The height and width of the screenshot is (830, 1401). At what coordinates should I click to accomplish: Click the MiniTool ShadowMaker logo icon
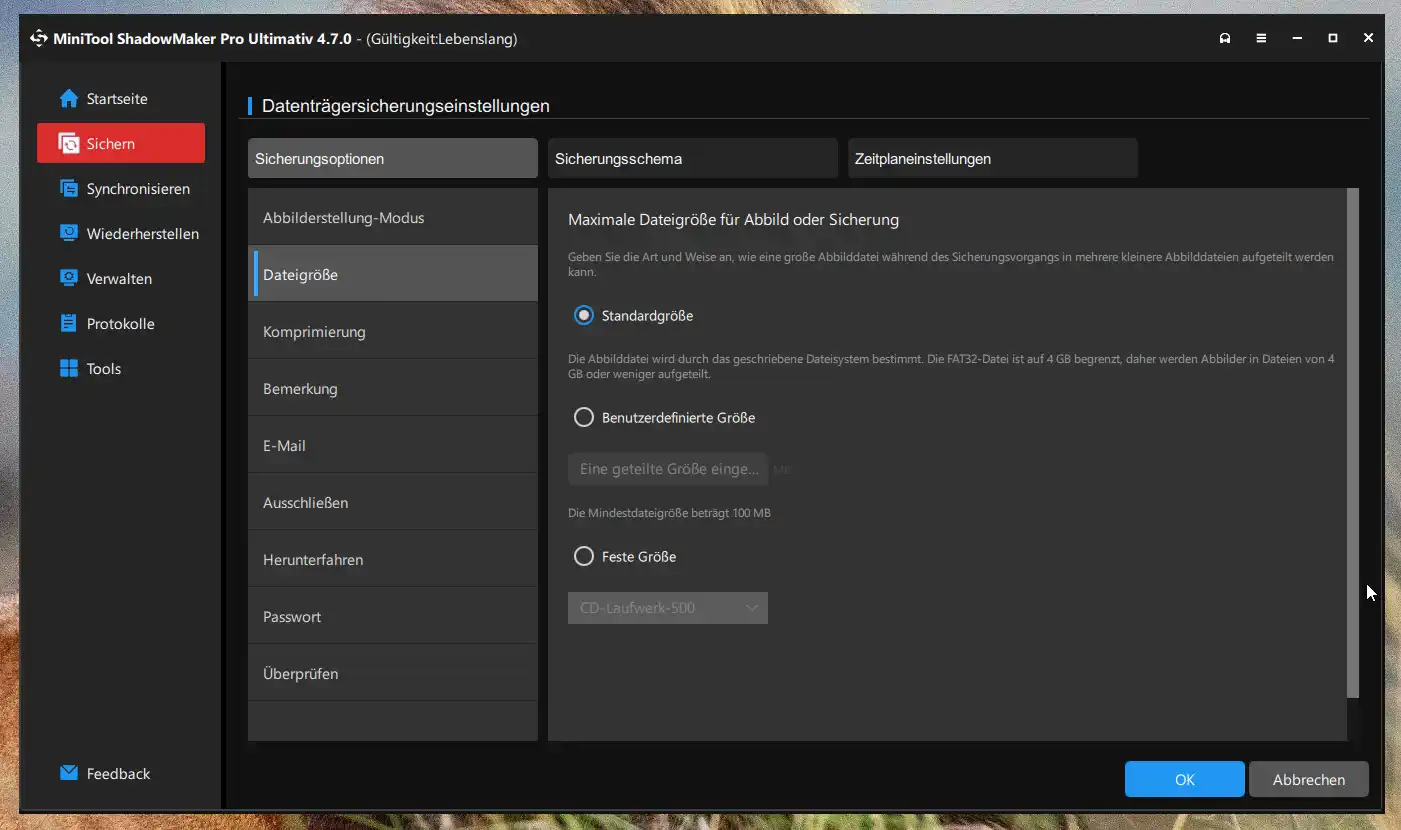tap(39, 39)
